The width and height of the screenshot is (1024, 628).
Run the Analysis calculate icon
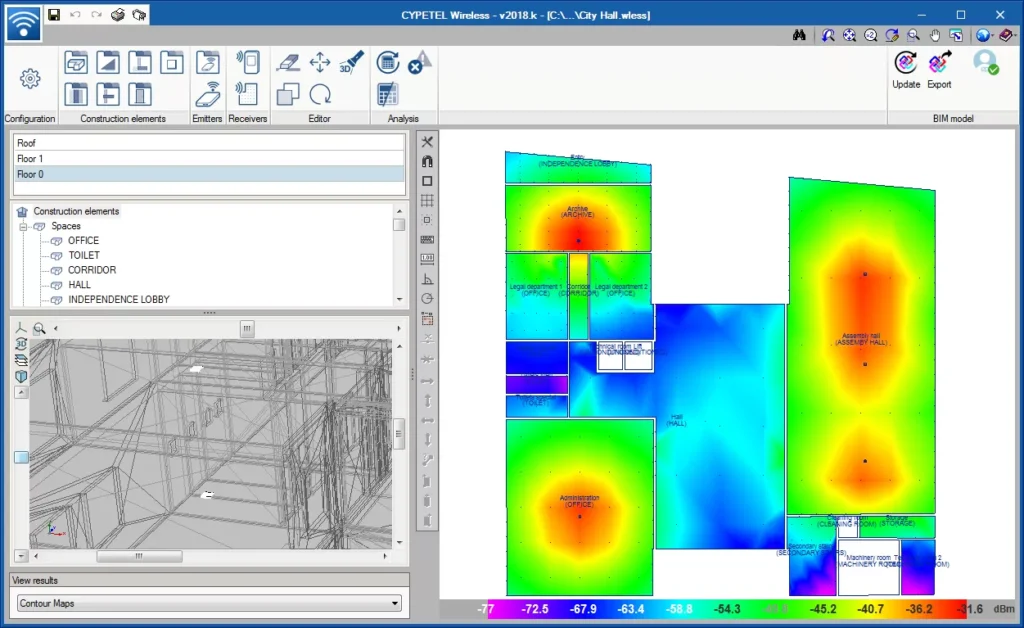[388, 62]
